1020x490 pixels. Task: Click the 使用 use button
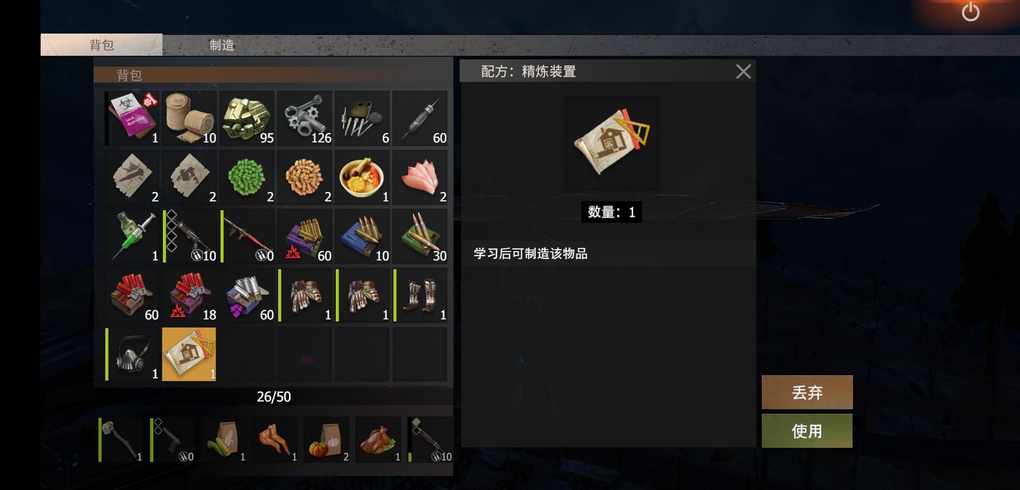(x=807, y=431)
